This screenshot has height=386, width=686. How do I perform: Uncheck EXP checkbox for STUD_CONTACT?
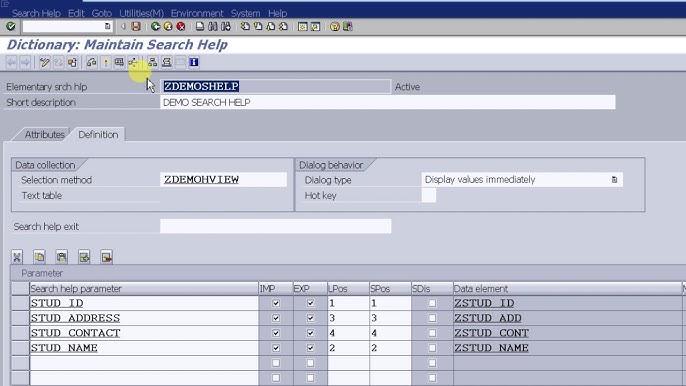point(310,333)
